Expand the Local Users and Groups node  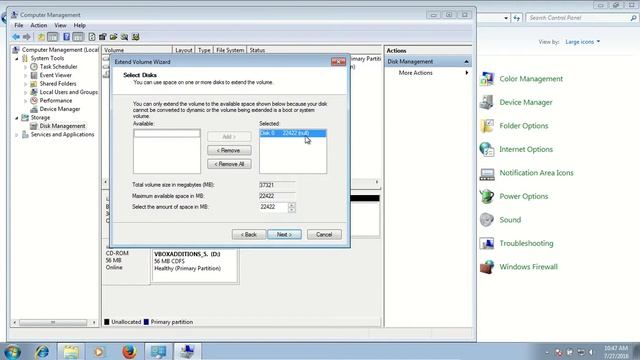(x=26, y=93)
